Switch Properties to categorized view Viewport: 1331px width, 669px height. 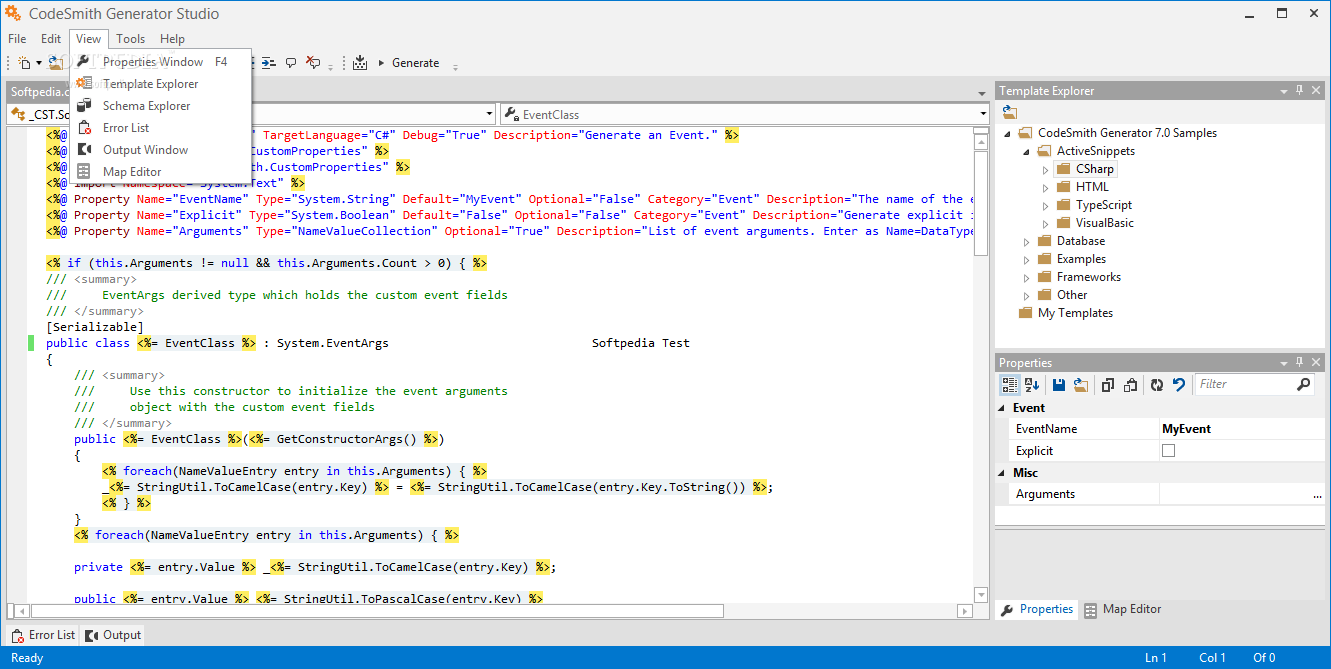point(1010,384)
